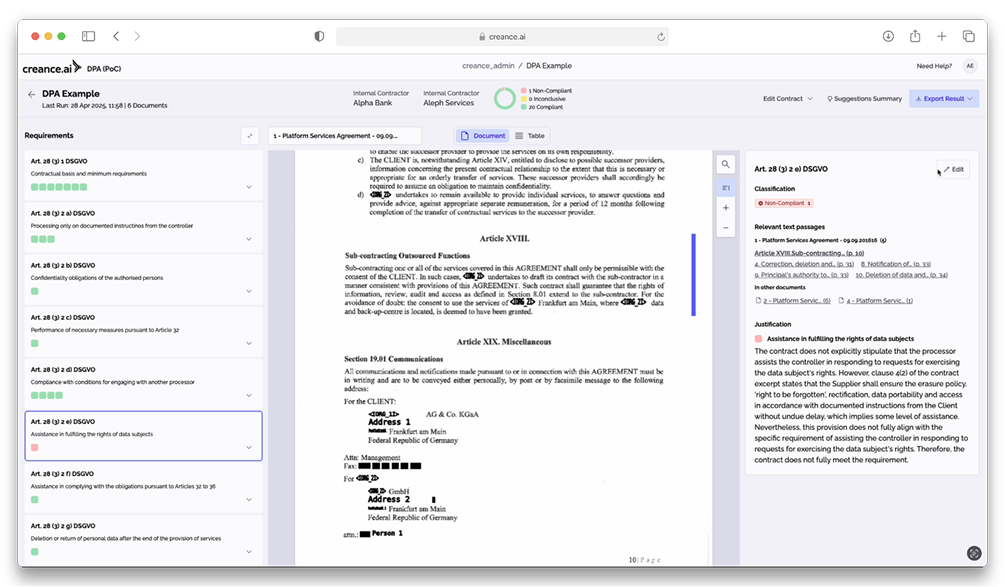The image size is (1005, 587).
Task: Click the Non-Compliant classification badge
Action: point(784,203)
